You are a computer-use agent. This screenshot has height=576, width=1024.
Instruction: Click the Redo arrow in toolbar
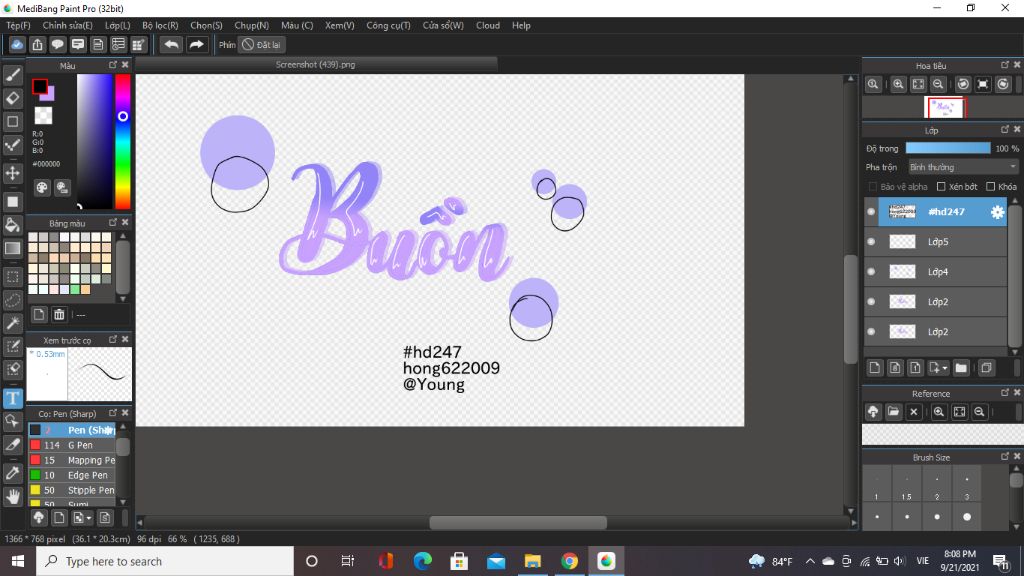196,44
